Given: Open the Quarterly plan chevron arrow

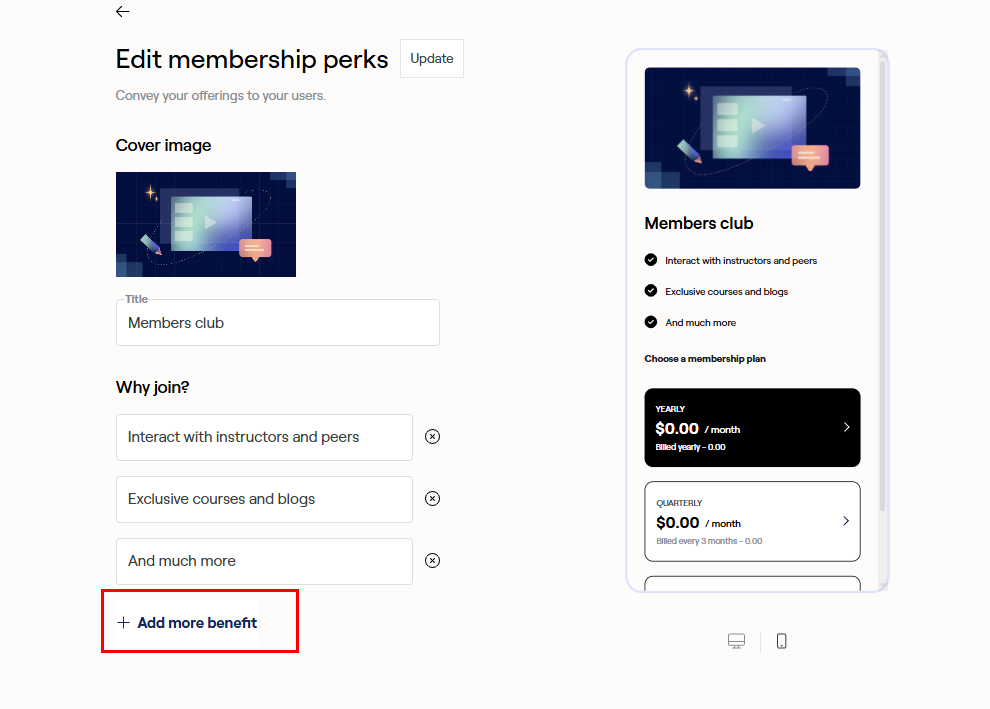Looking at the screenshot, I should click(x=846, y=521).
